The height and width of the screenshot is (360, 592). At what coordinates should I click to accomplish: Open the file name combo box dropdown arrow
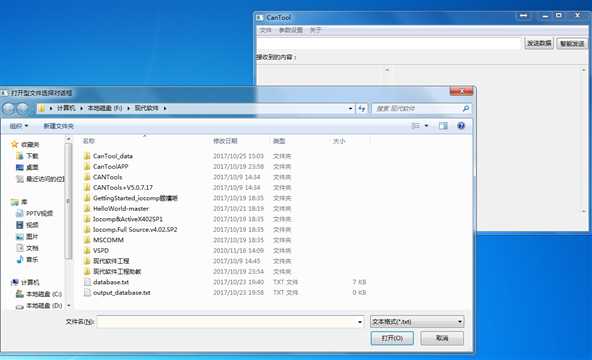[360, 322]
